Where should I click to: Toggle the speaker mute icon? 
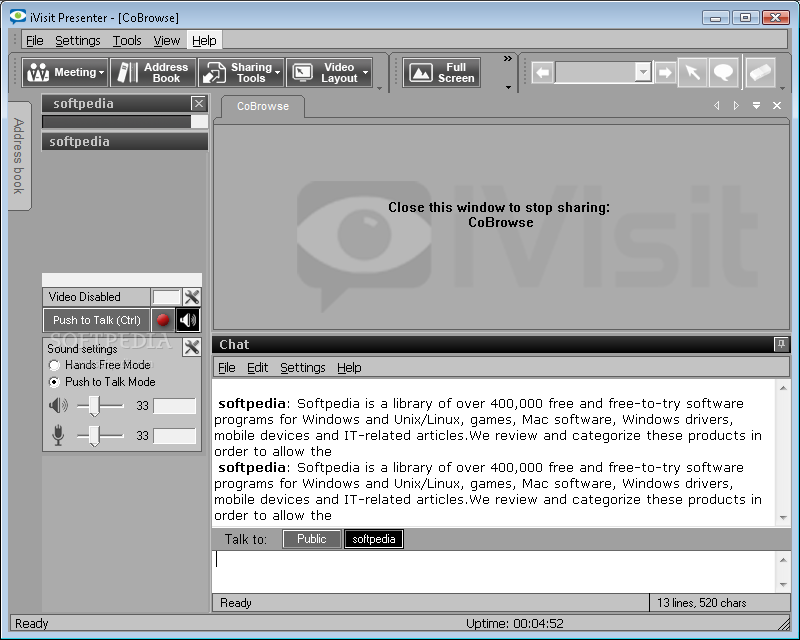187,320
